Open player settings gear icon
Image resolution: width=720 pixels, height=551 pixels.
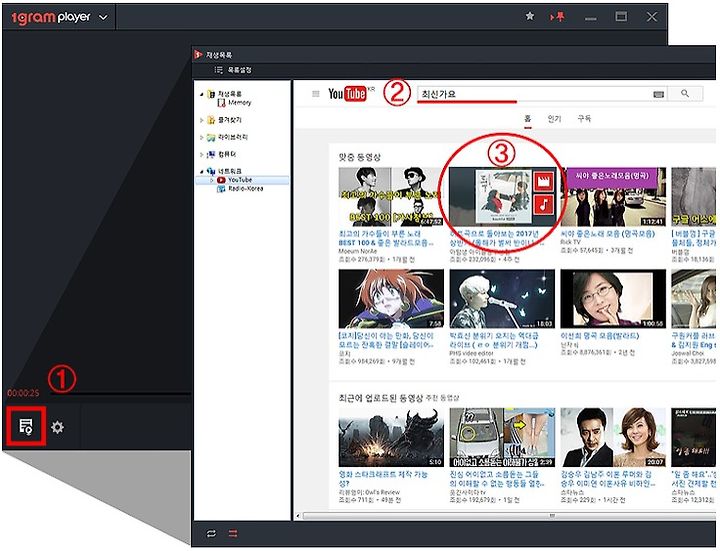57,427
